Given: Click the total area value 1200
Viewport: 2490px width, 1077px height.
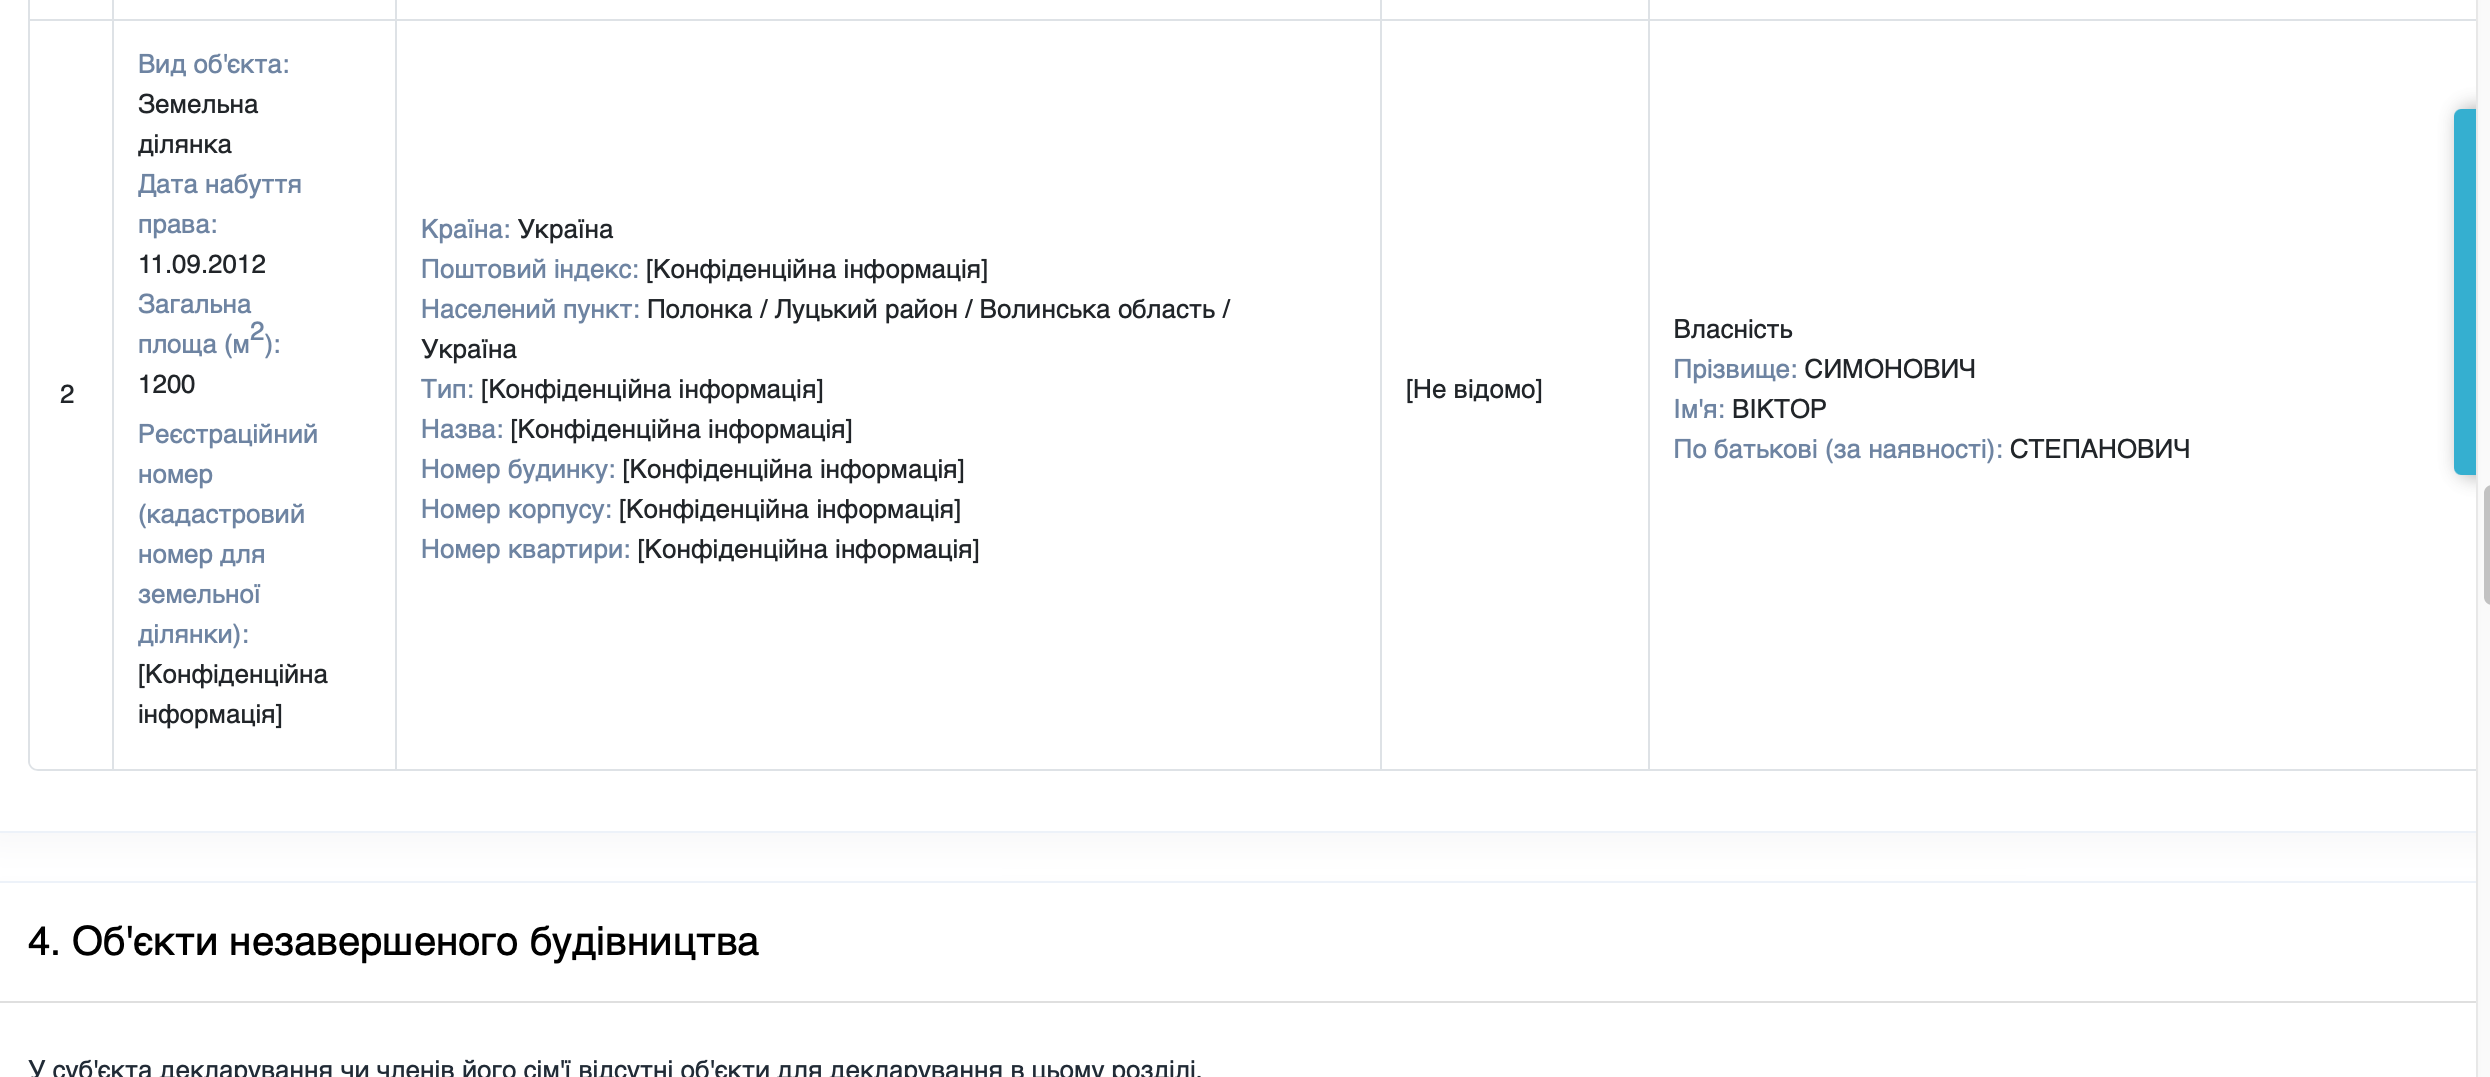Looking at the screenshot, I should coord(167,384).
